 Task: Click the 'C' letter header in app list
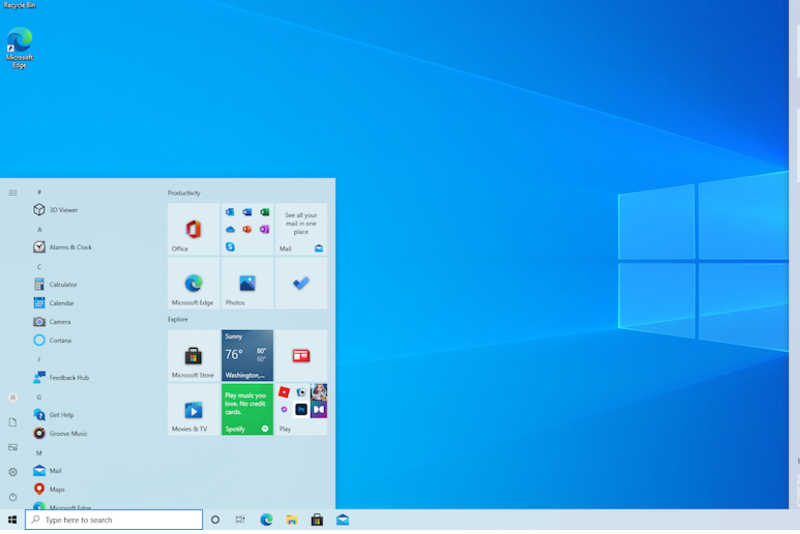click(x=39, y=267)
